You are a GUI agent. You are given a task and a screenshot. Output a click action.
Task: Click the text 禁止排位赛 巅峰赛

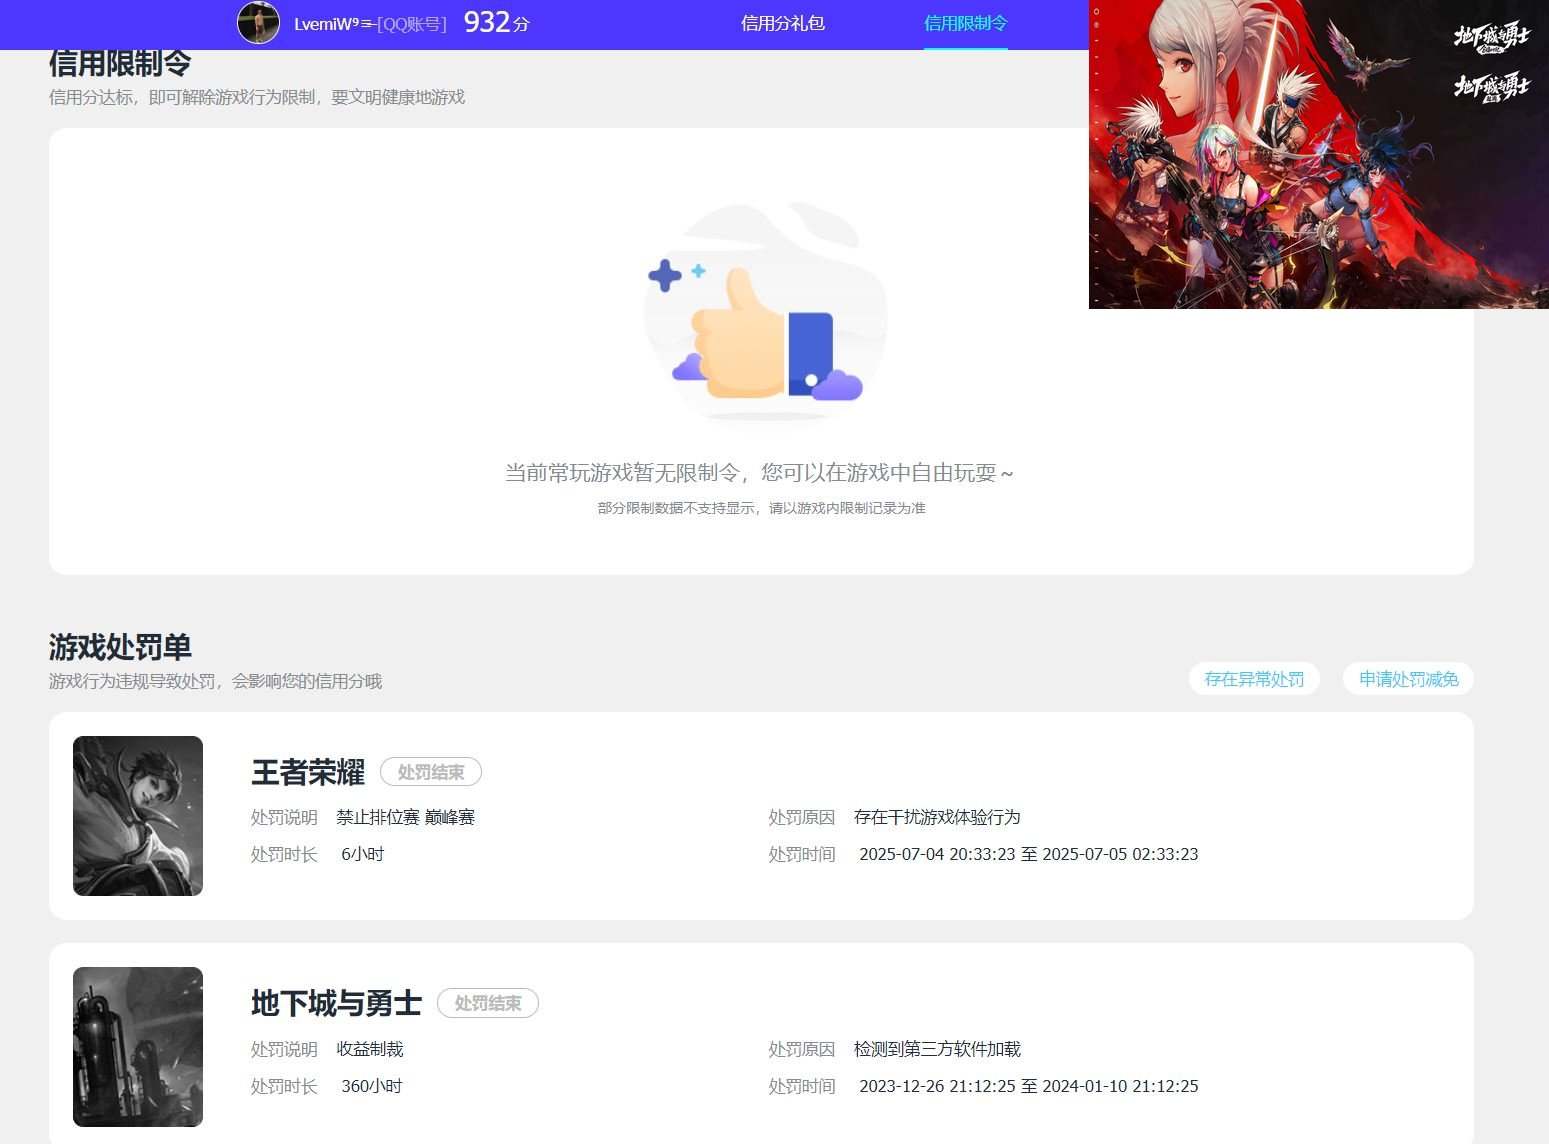click(406, 817)
